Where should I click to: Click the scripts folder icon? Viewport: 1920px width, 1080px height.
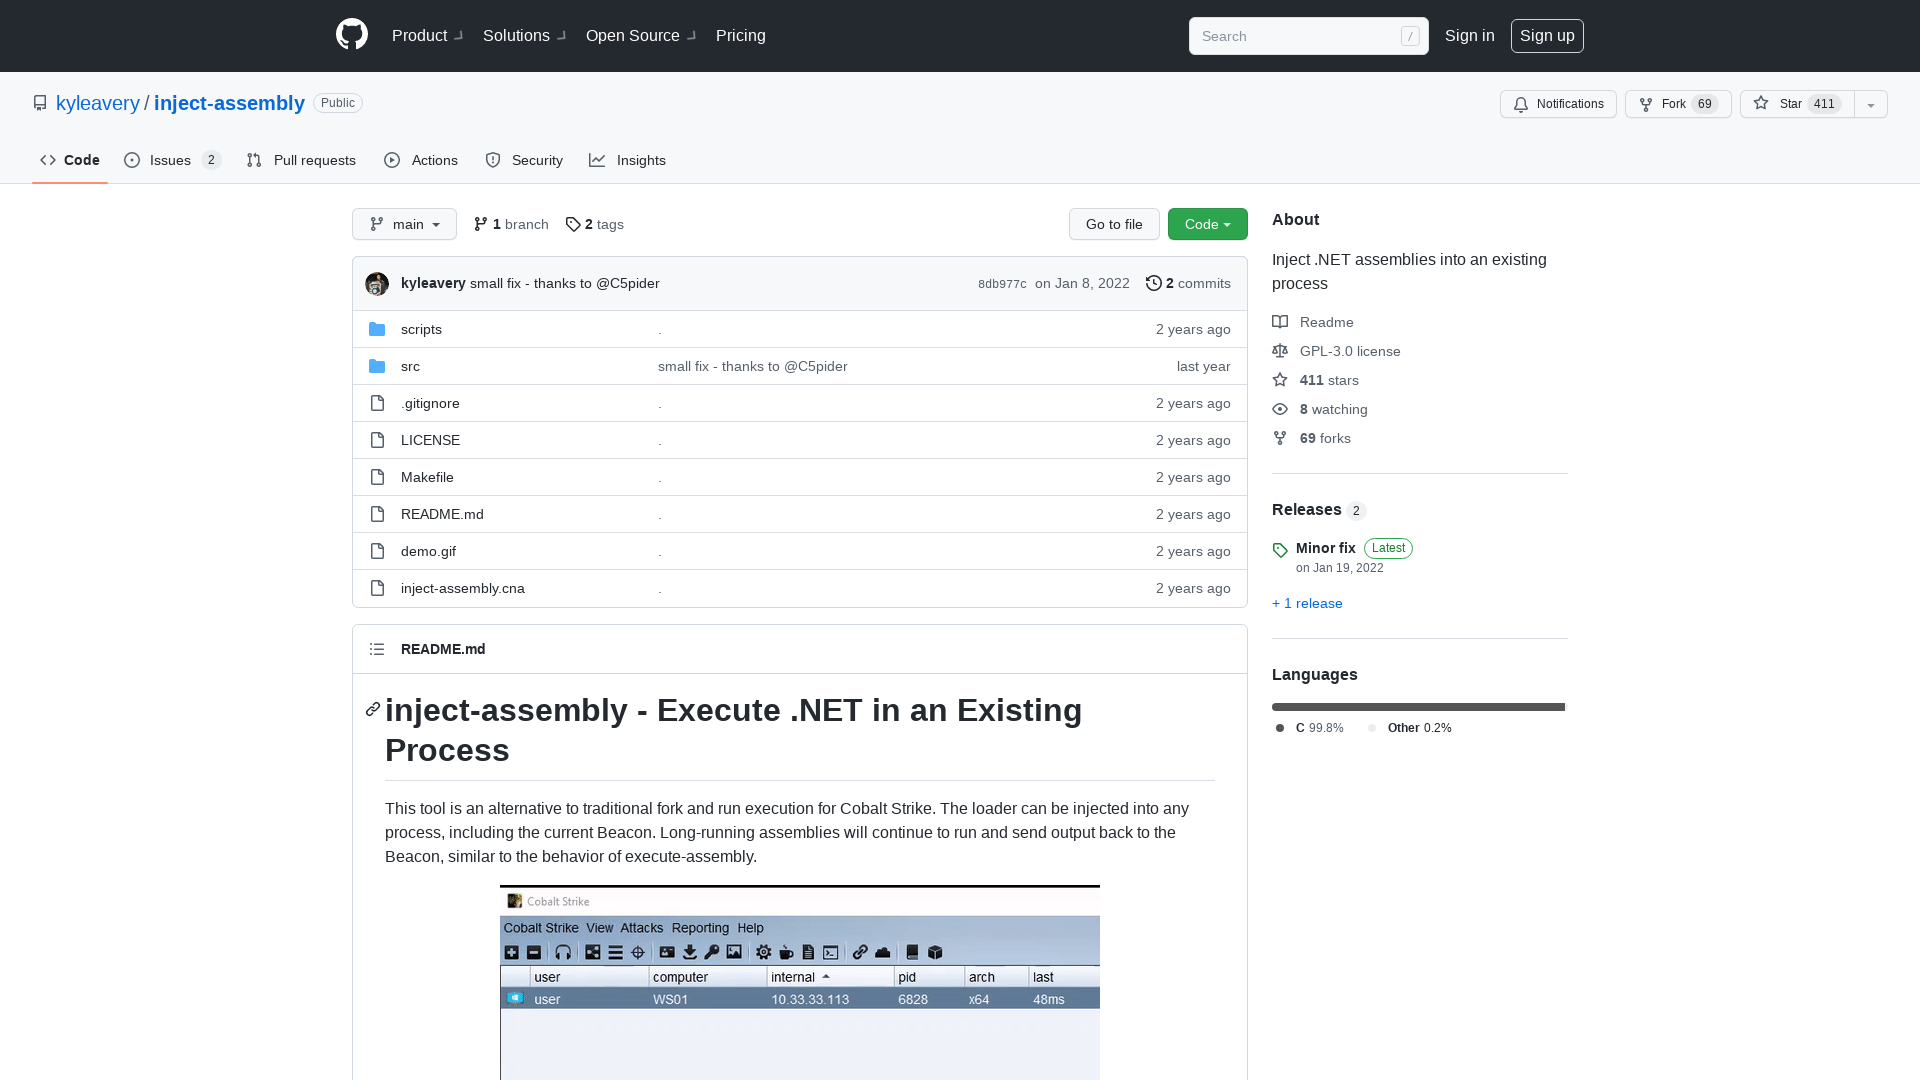pos(377,329)
